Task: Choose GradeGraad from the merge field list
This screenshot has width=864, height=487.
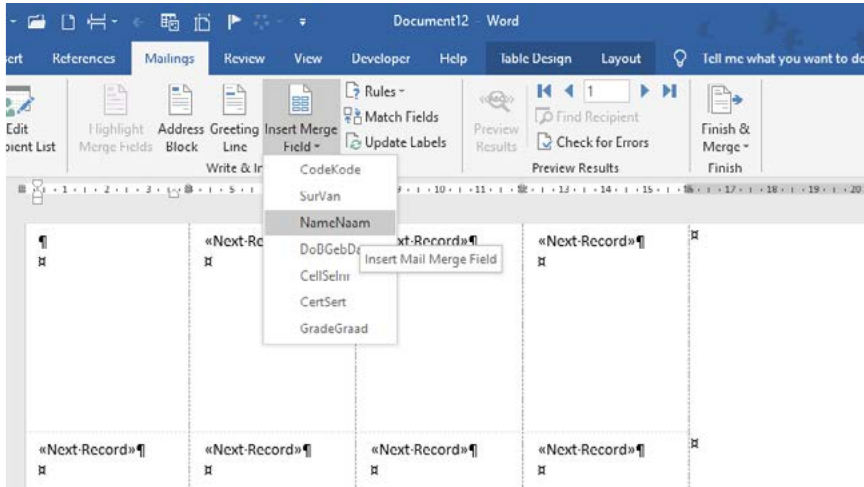Action: click(330, 328)
